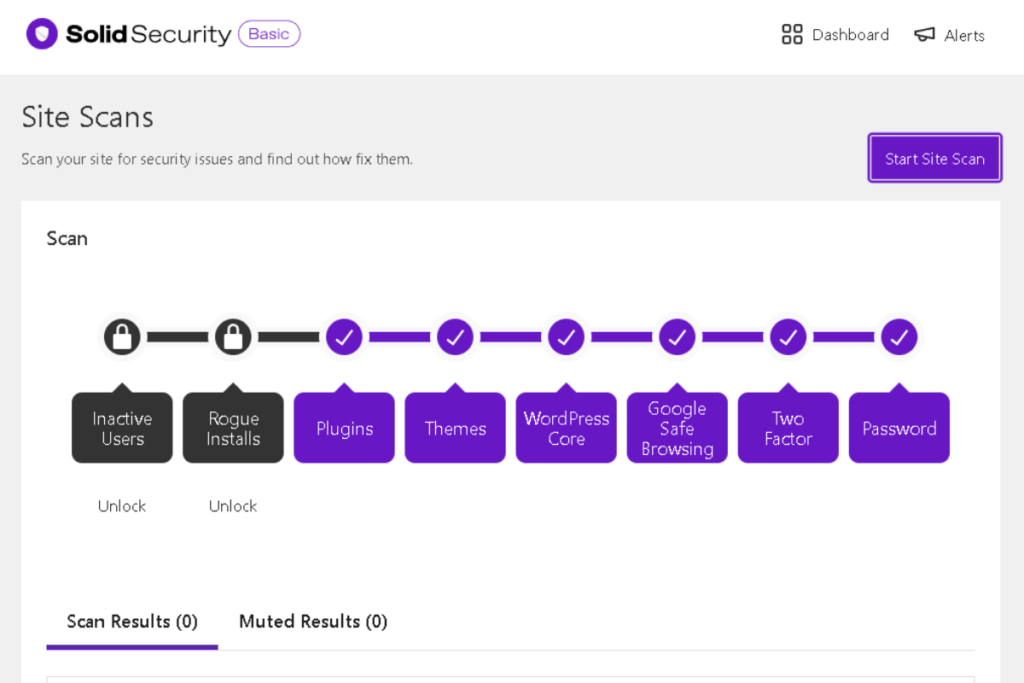This screenshot has height=683, width=1024.
Task: Click Unlock under Inactive Users
Action: [121, 506]
